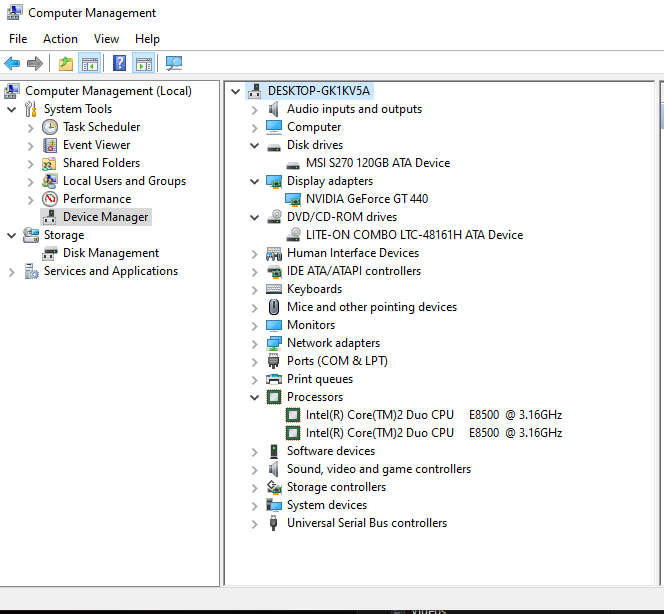The width and height of the screenshot is (664, 614).
Task: Collapse the DVD/CD-ROM drives category
Action: coord(255,218)
